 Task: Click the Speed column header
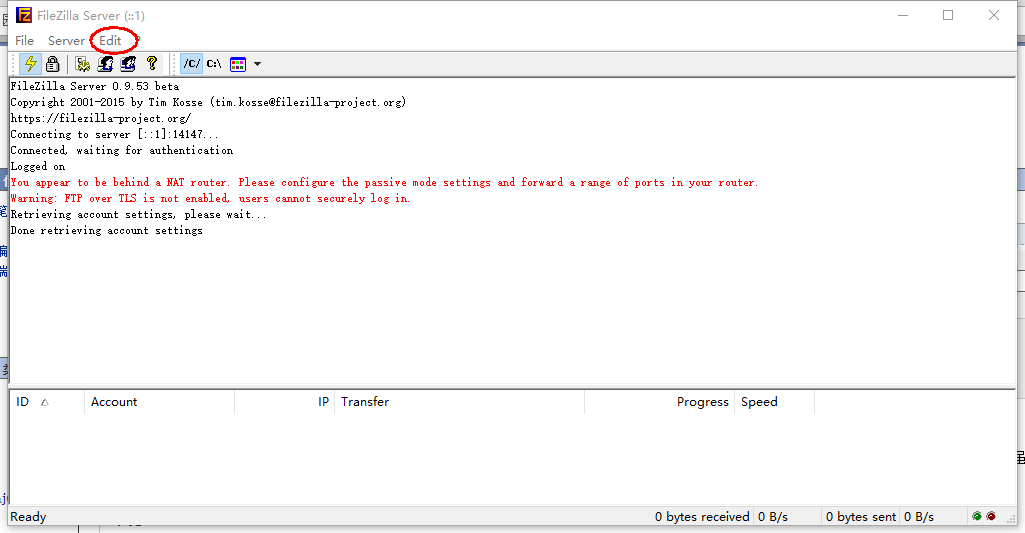pos(775,402)
